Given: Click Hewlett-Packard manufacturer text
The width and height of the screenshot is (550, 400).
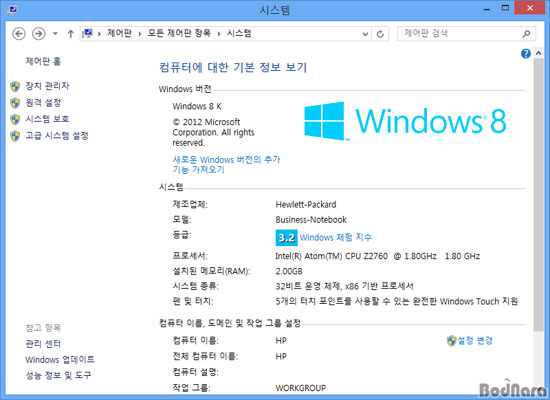Looking at the screenshot, I should coord(306,205).
